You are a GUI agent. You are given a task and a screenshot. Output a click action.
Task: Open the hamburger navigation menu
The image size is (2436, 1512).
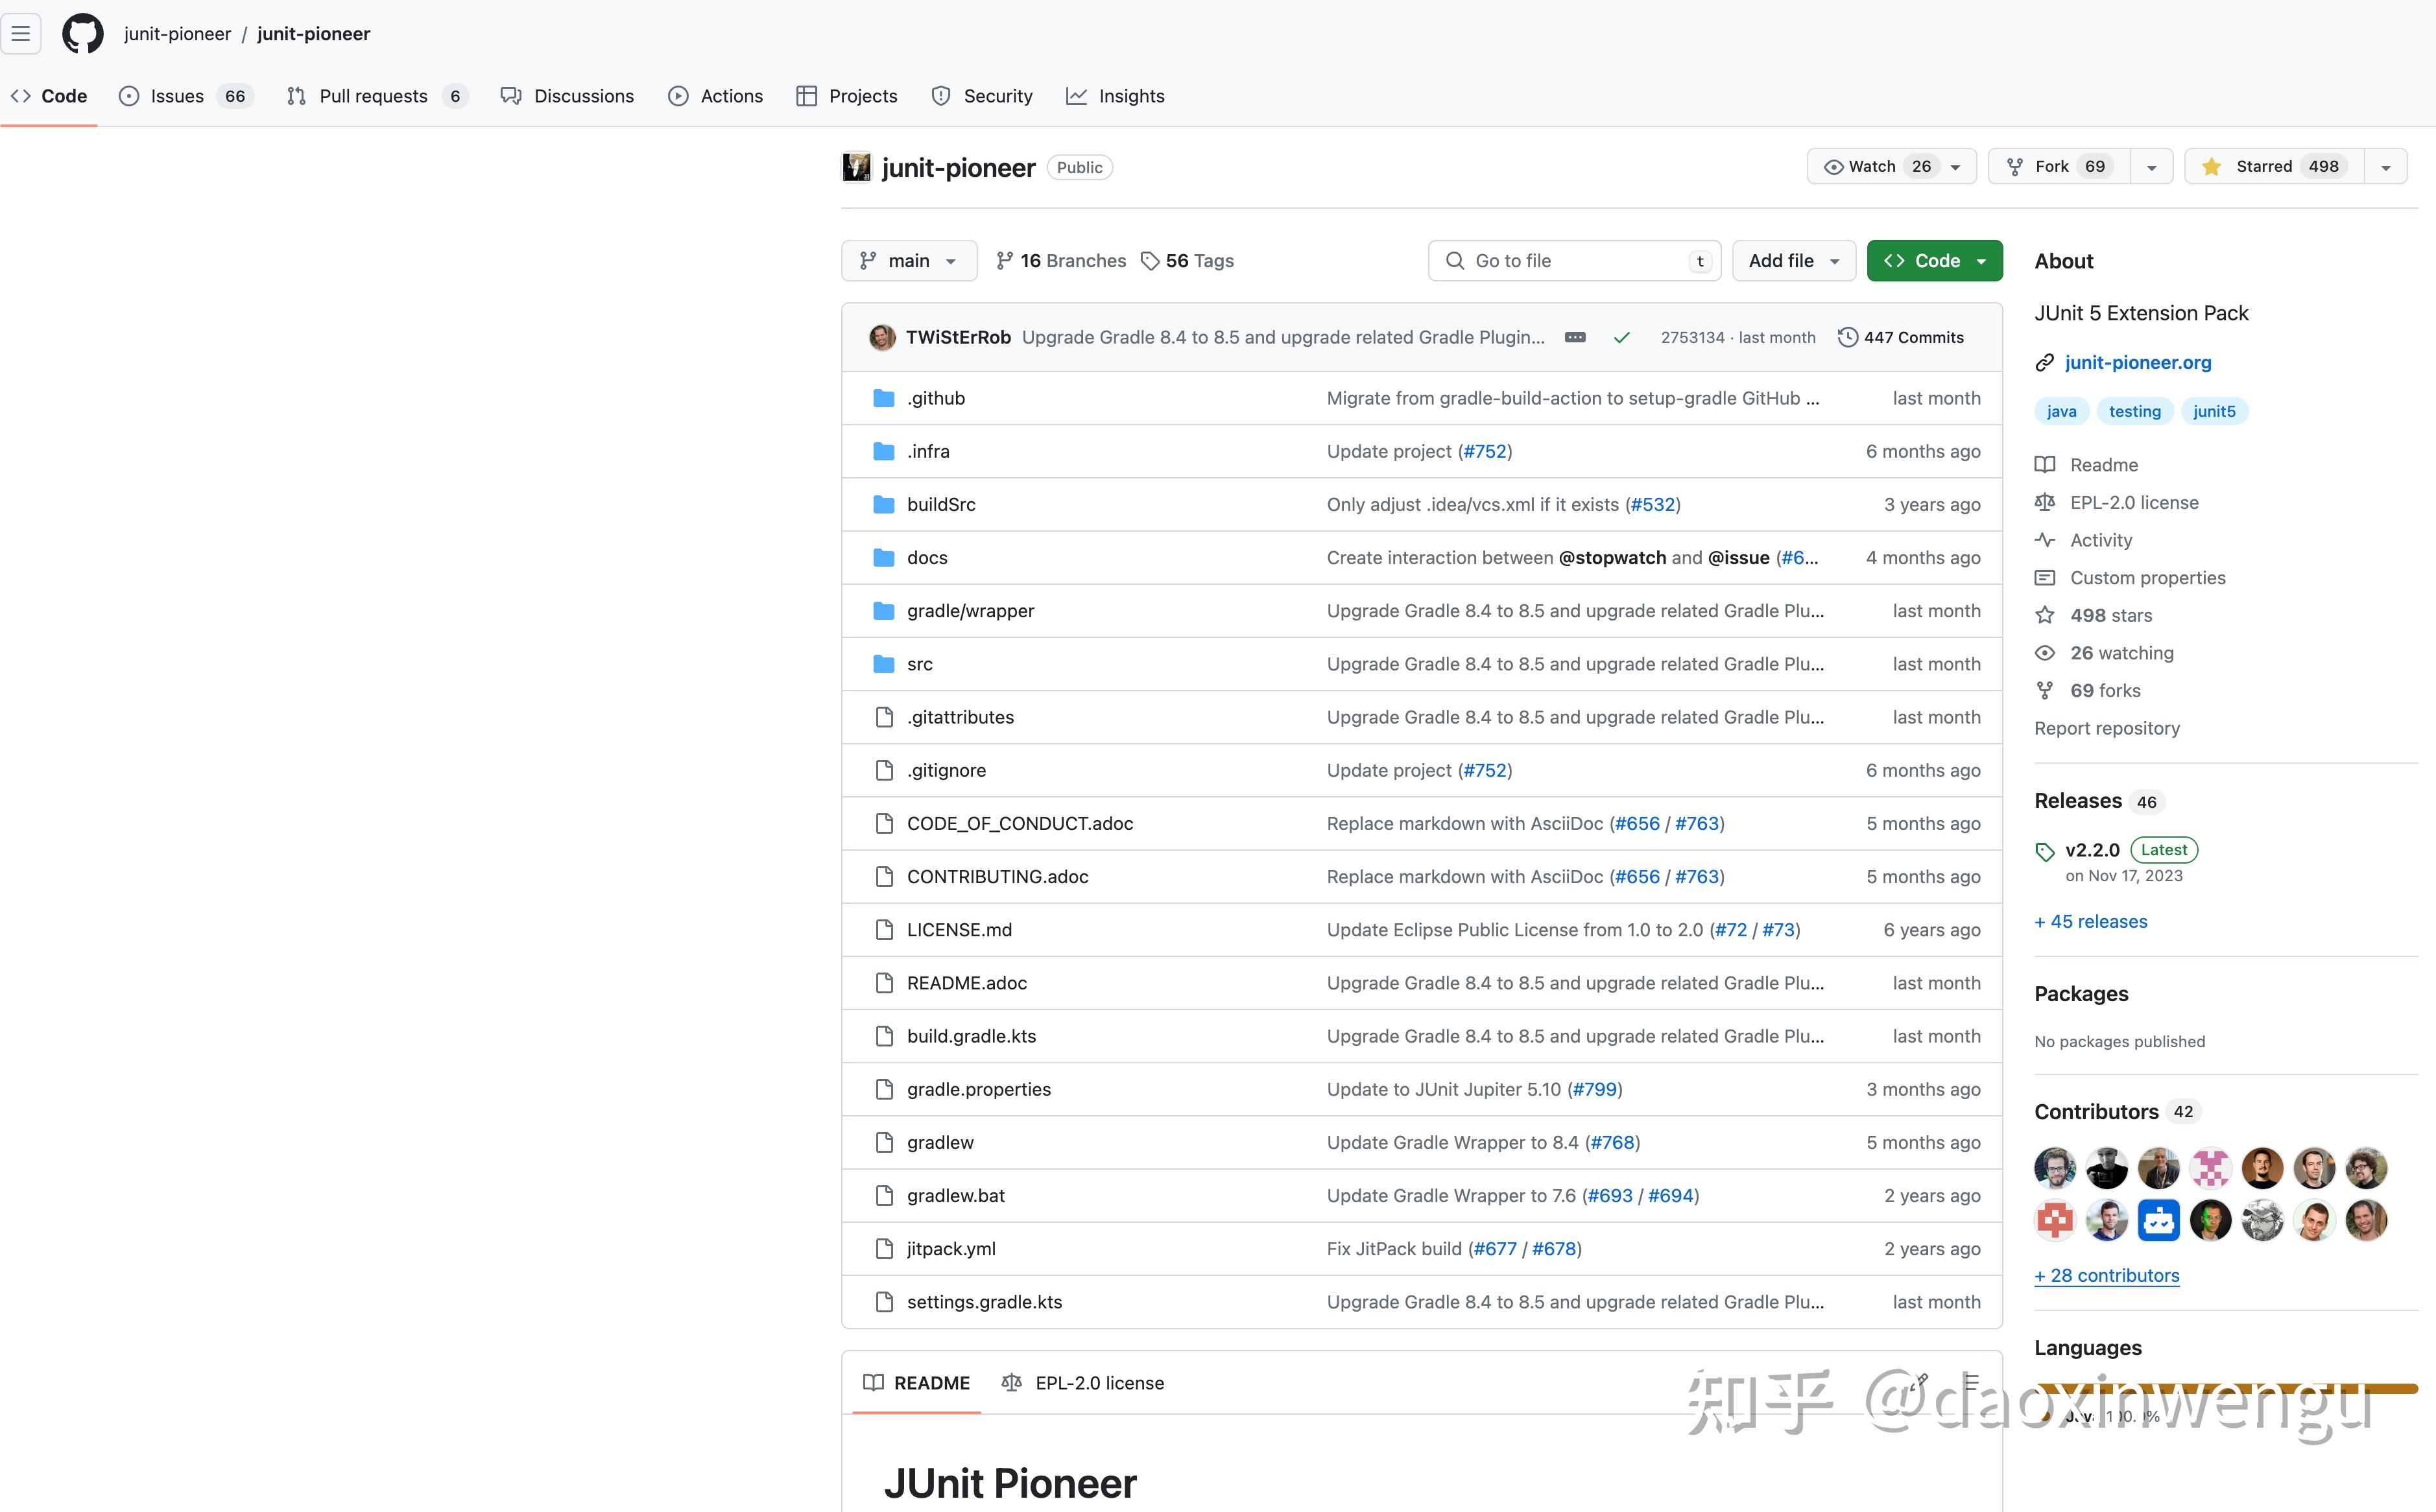pyautogui.click(x=21, y=34)
